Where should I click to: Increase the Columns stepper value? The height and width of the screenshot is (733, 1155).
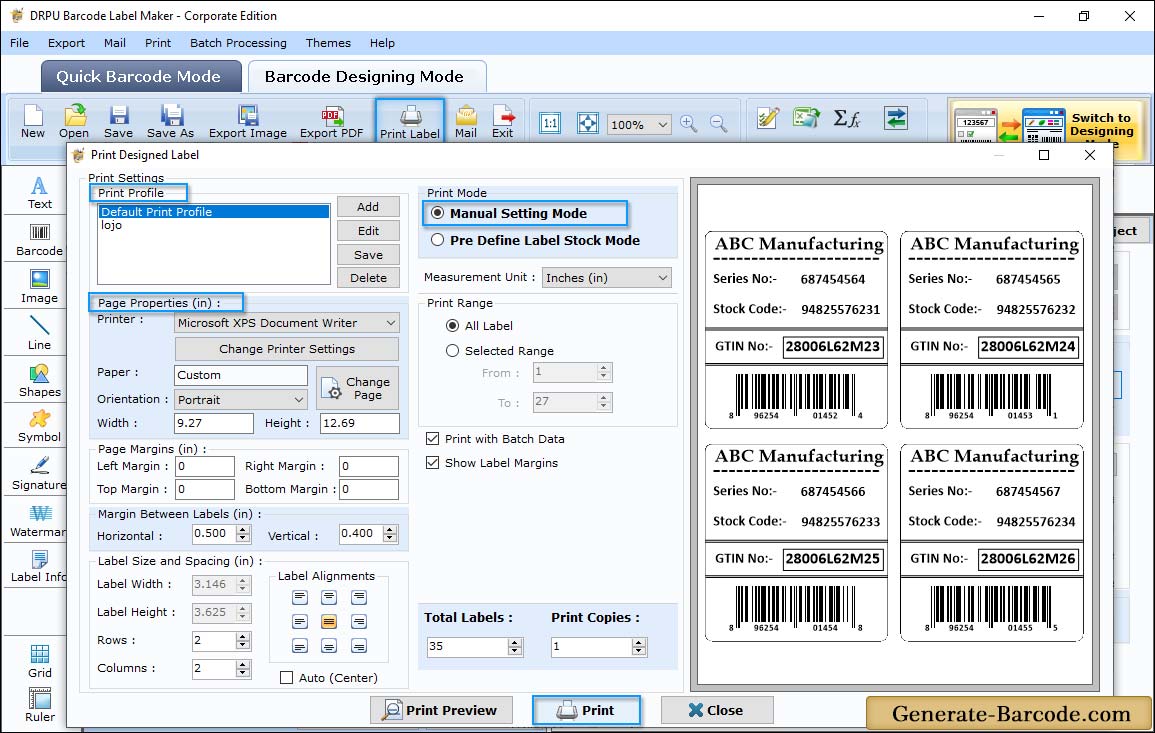[243, 664]
